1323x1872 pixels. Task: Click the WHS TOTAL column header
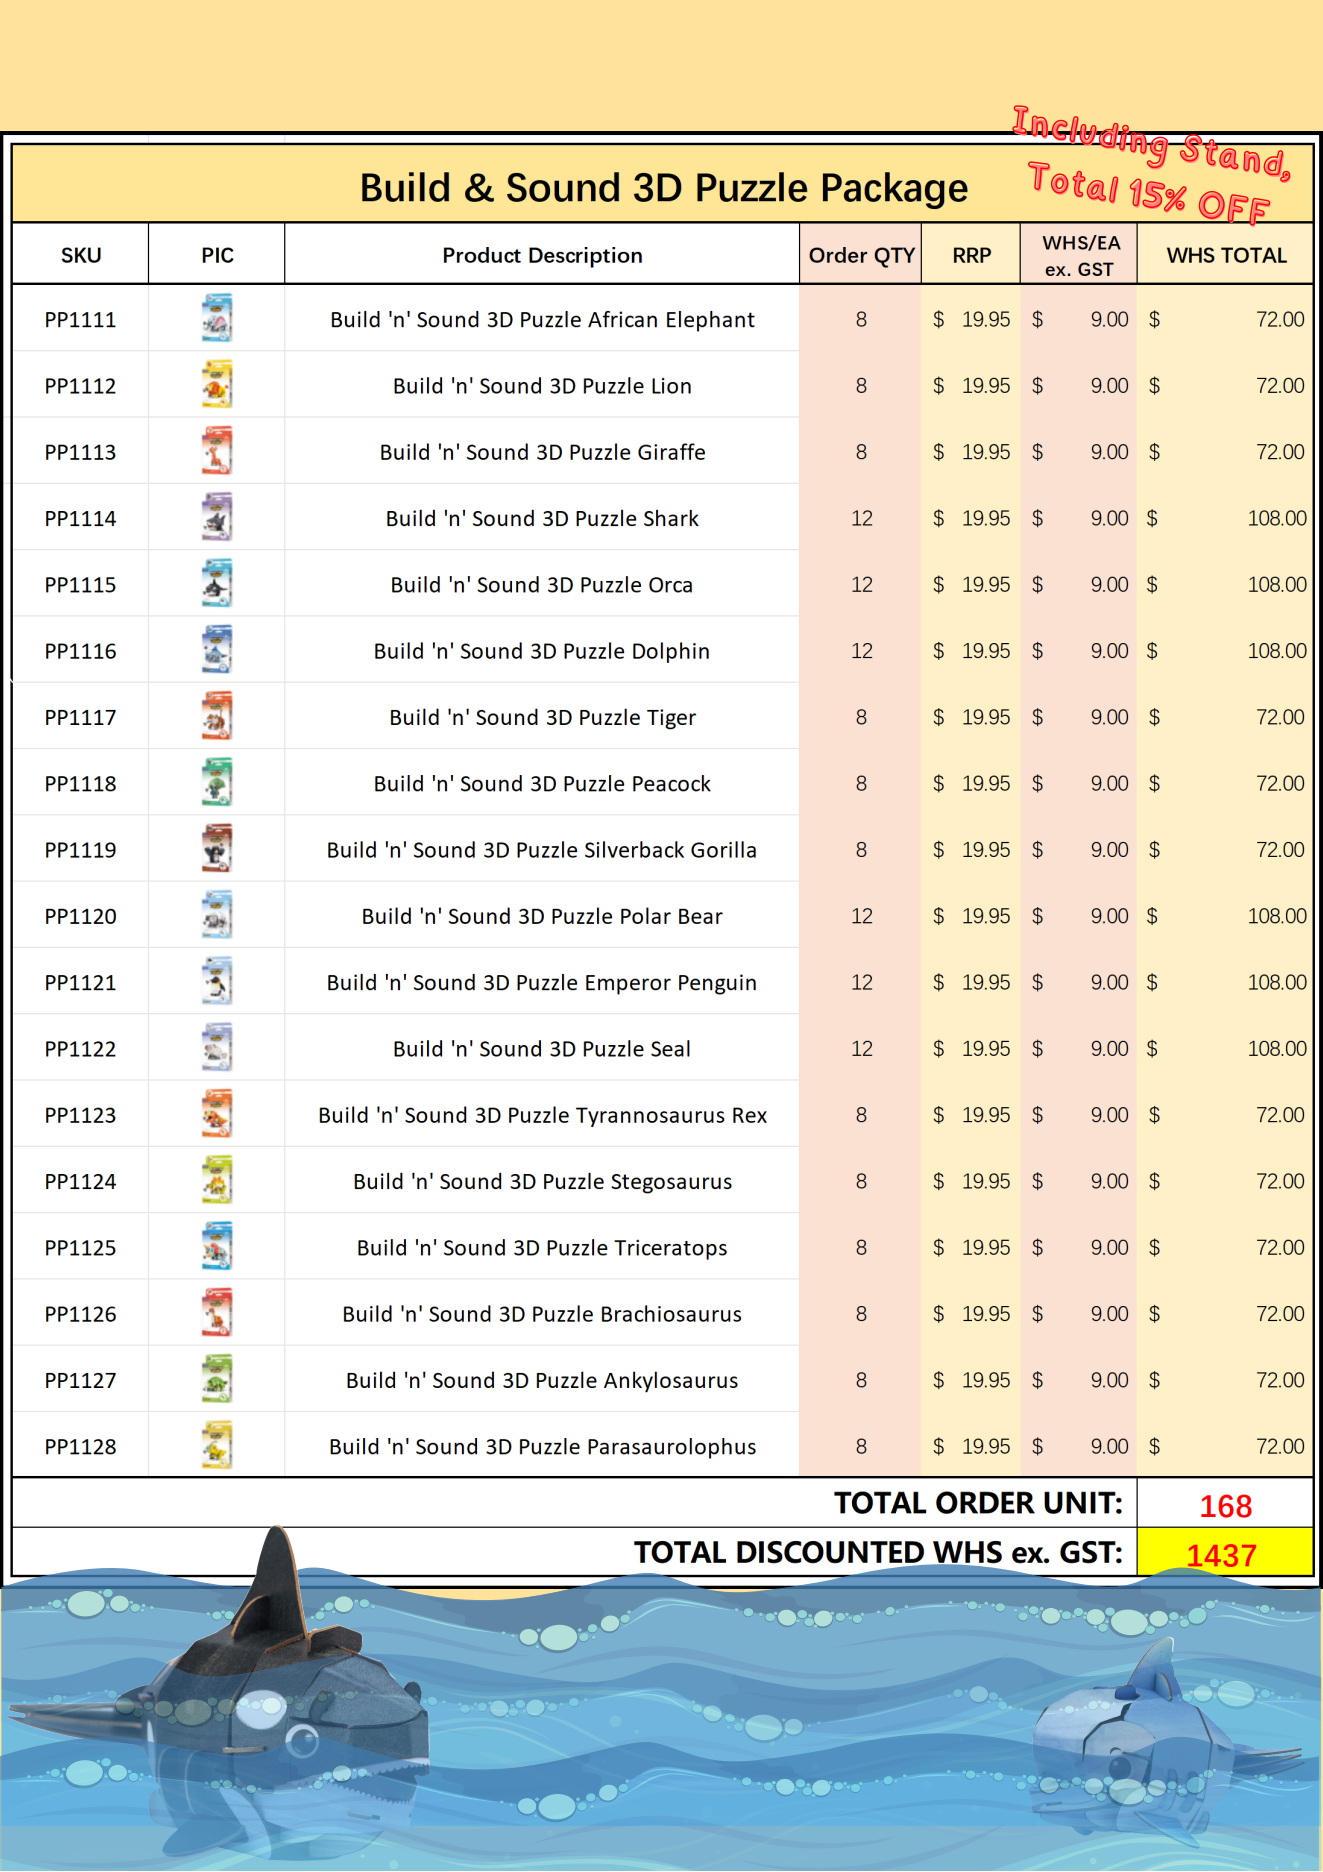(1226, 255)
